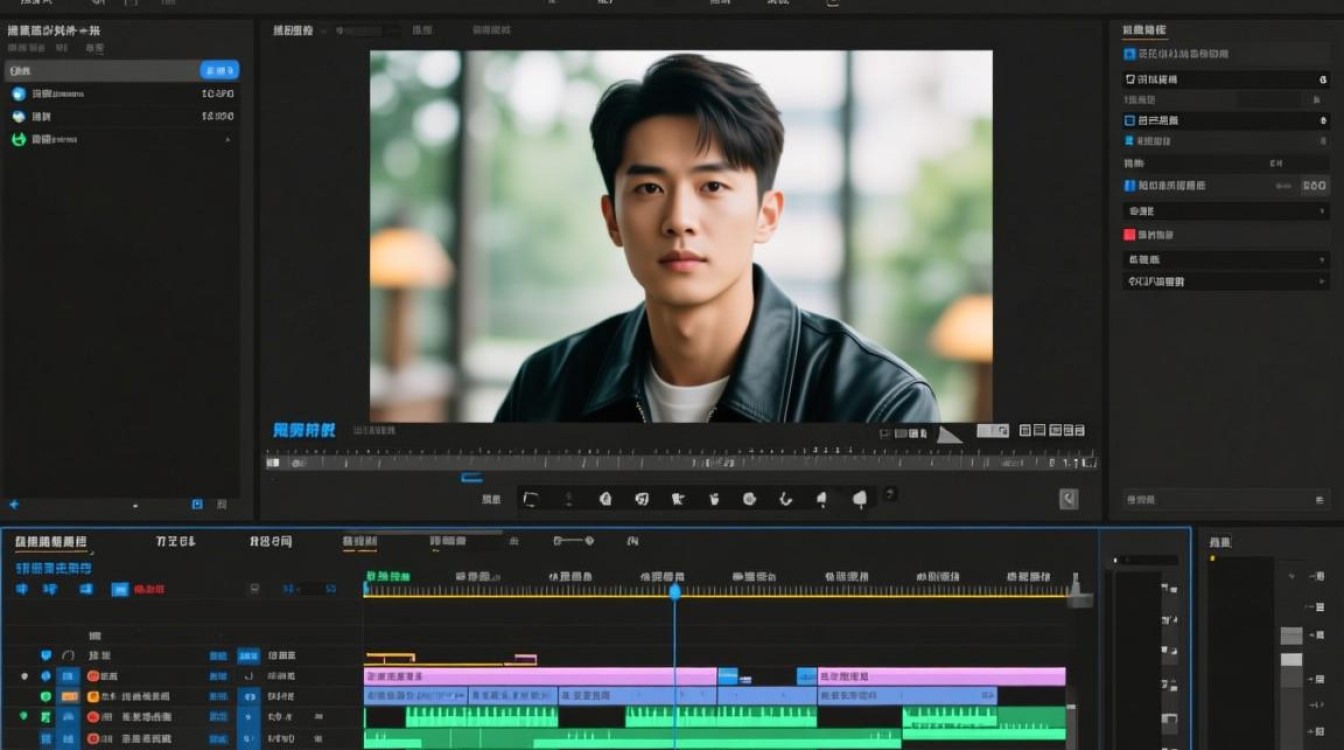Switch to the second tab in timeline panel header
This screenshot has width=1344, height=750.
[176, 541]
